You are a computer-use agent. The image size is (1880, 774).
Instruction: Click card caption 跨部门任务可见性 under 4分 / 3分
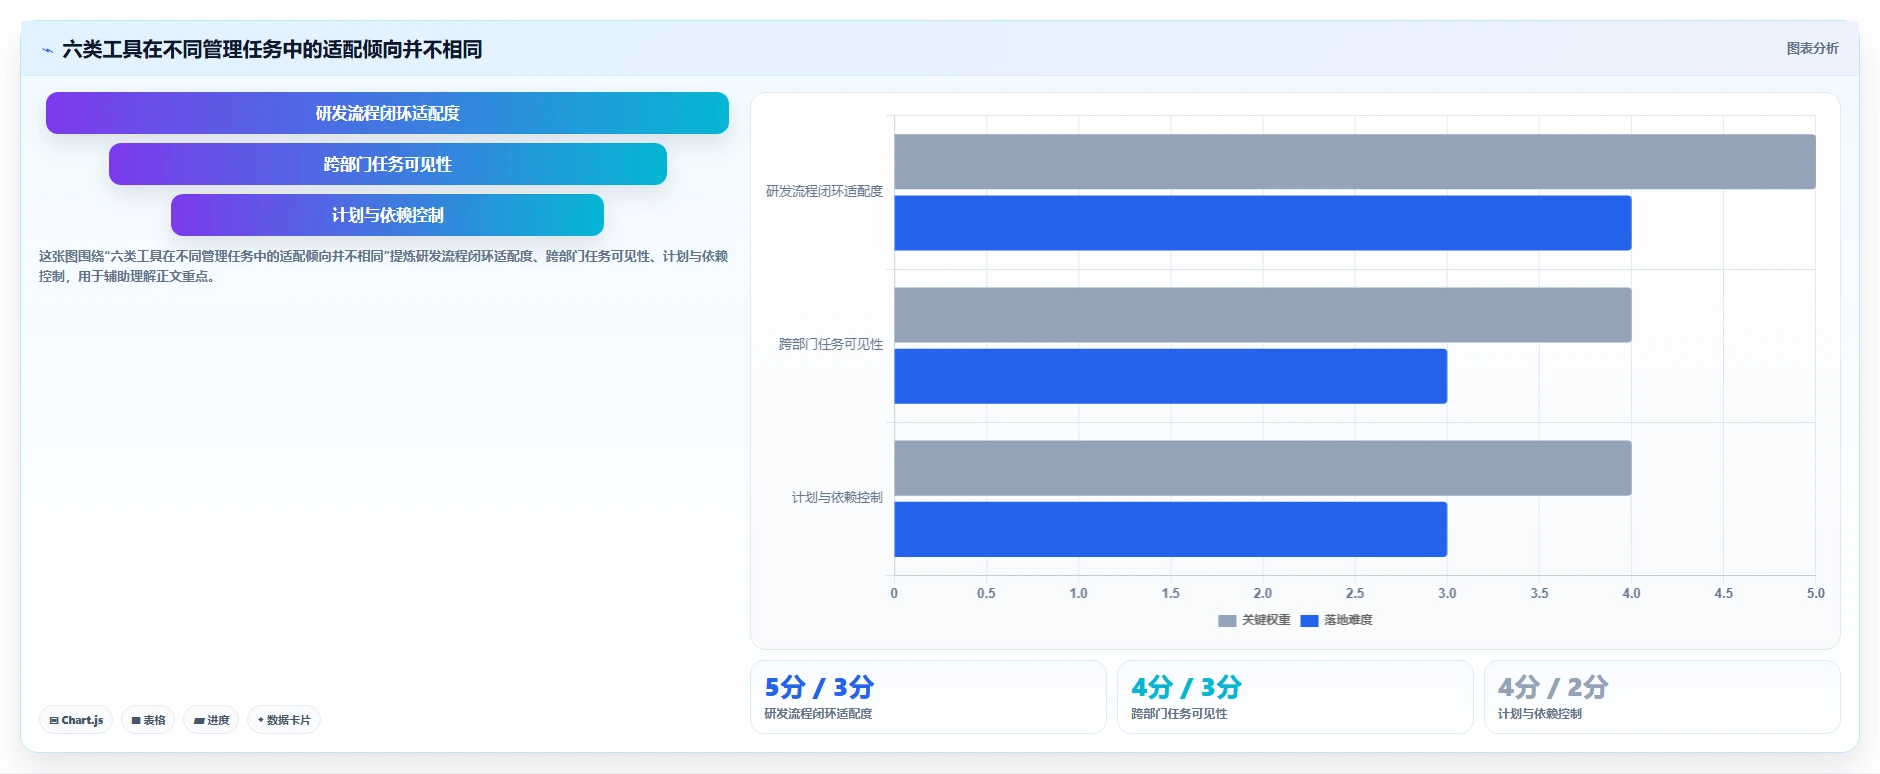click(x=1179, y=714)
